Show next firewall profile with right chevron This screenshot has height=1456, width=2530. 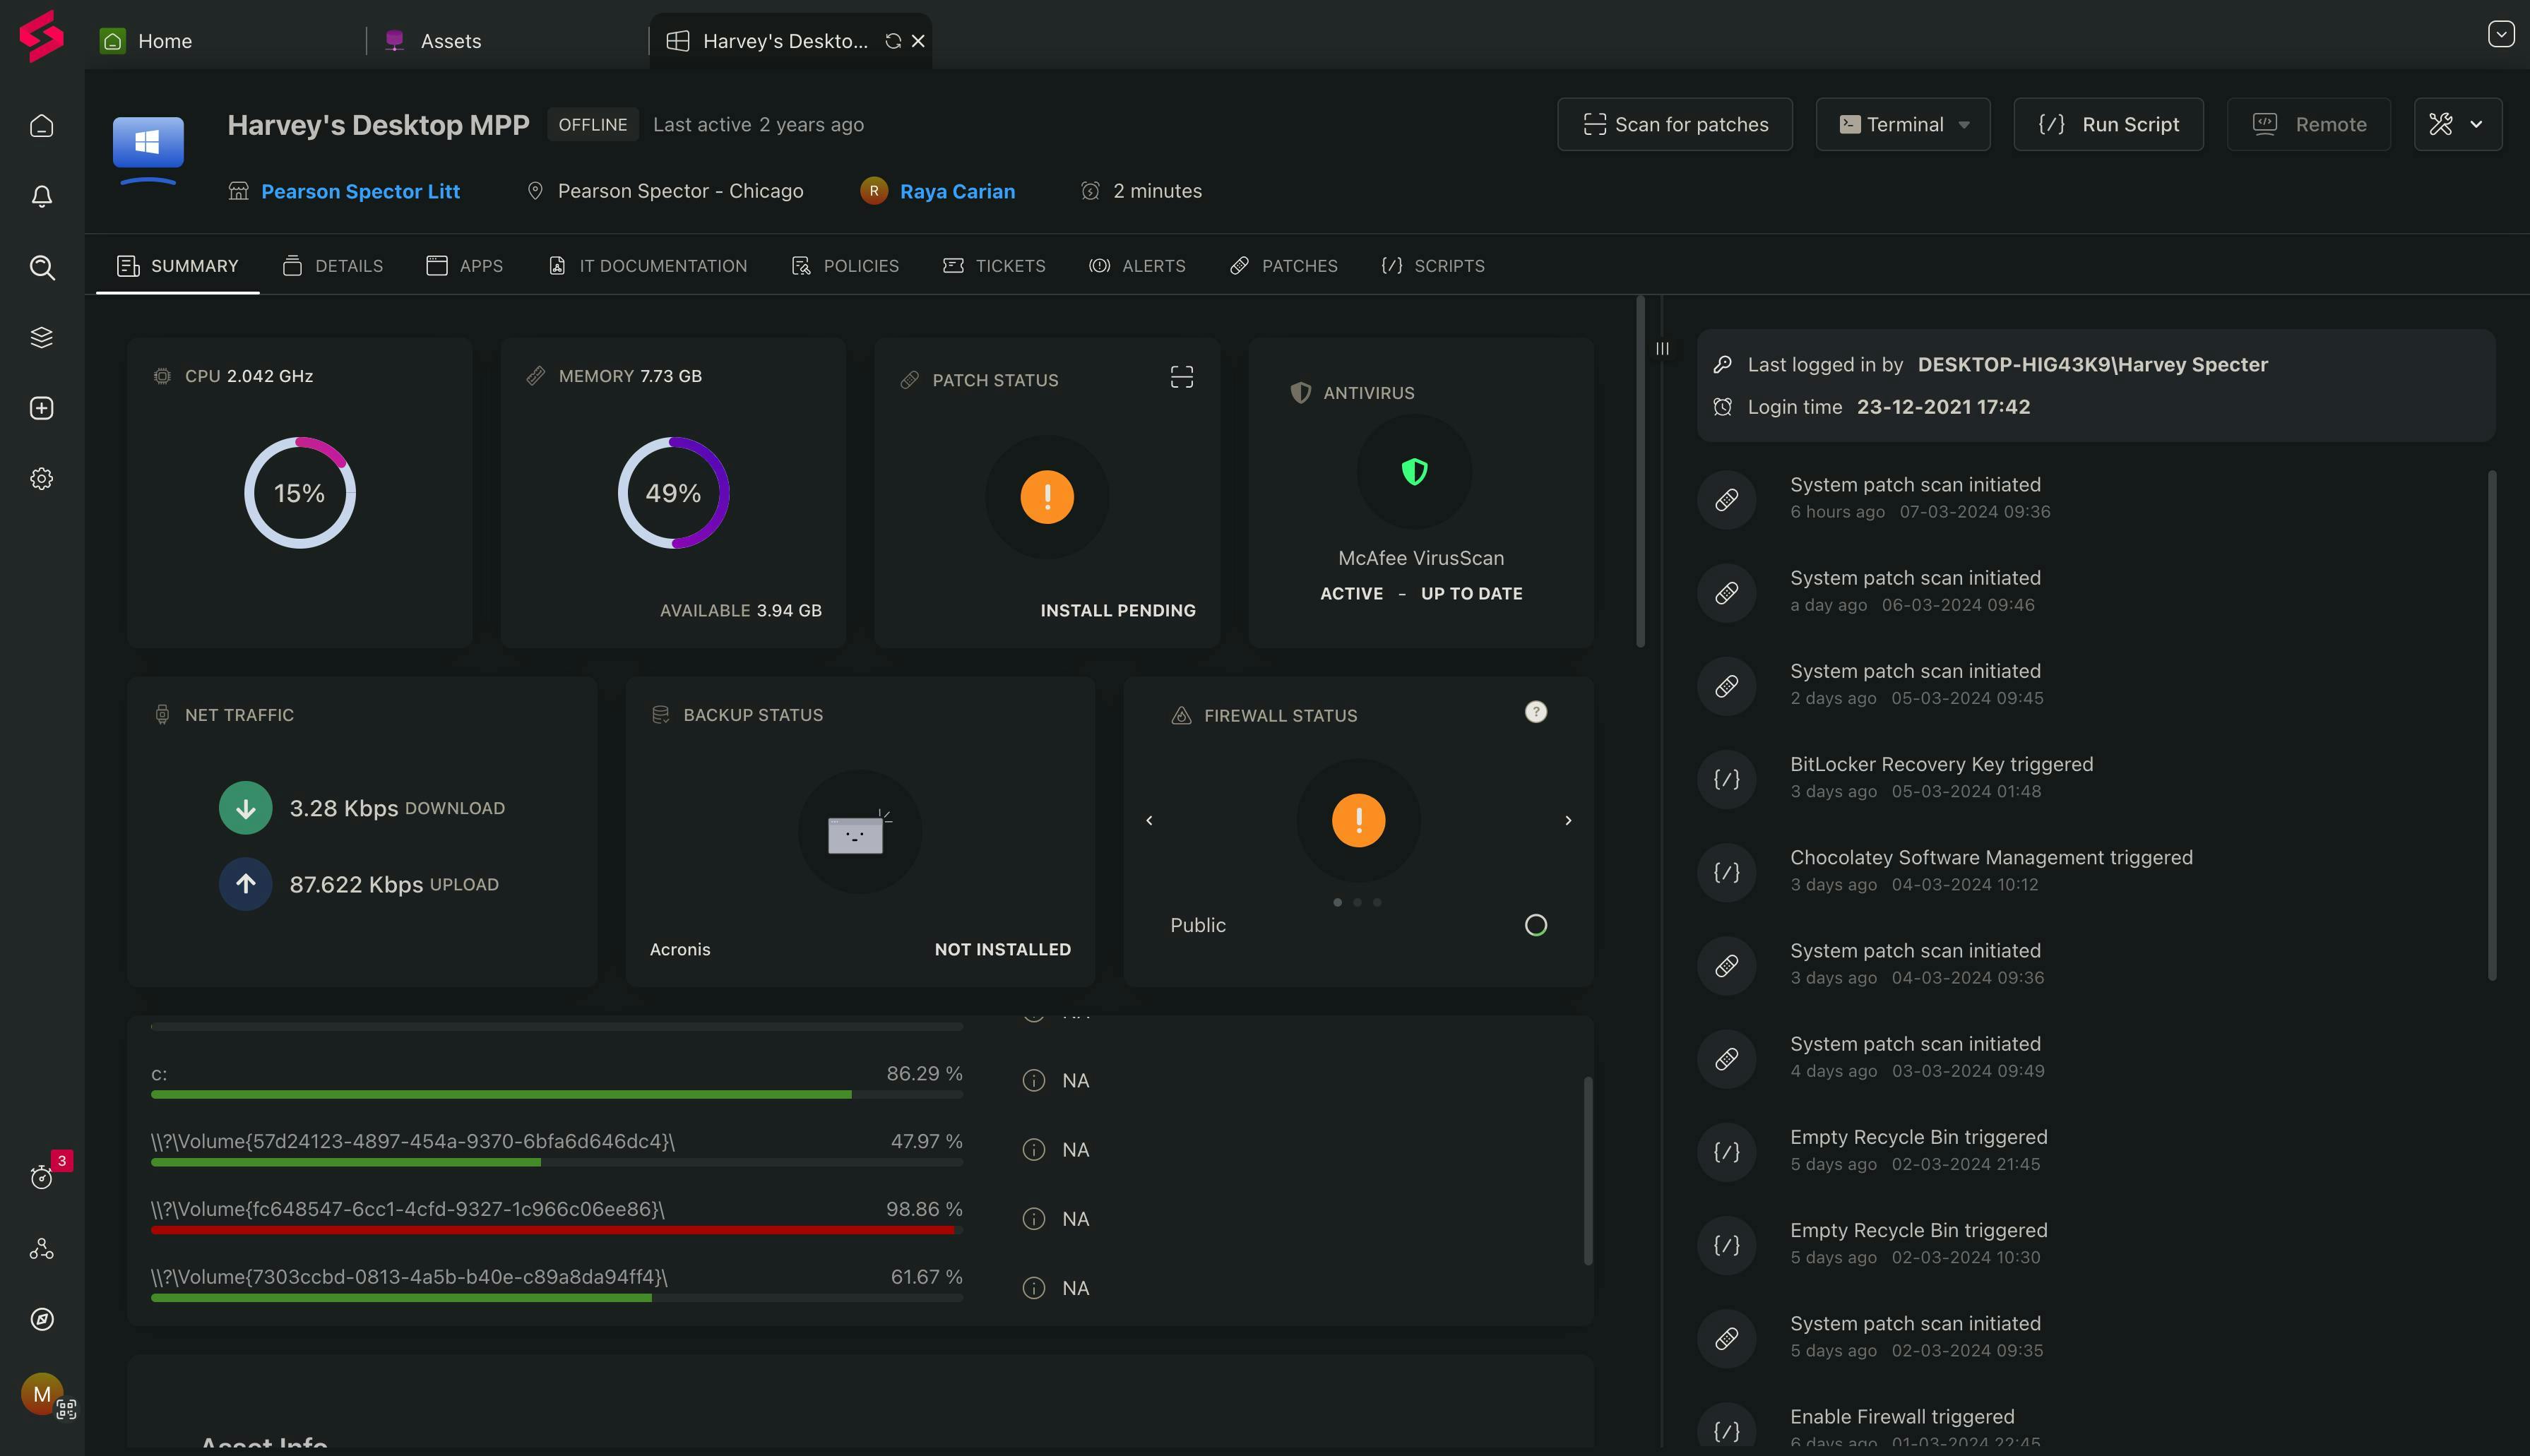click(x=1567, y=820)
